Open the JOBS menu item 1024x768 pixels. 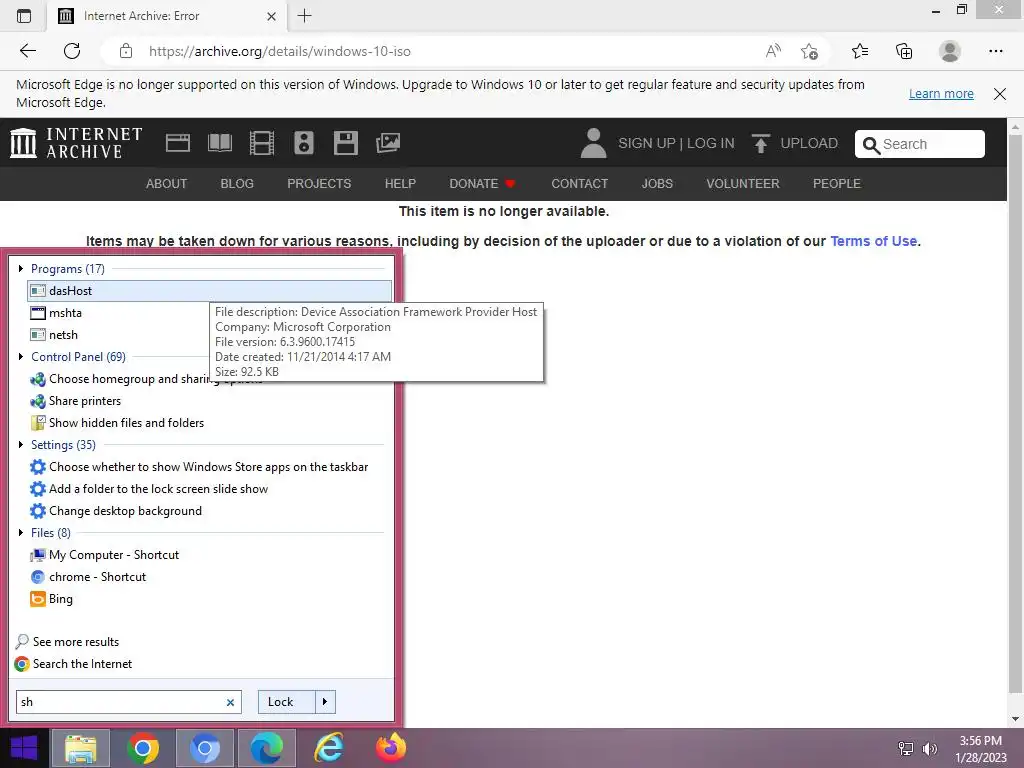point(657,184)
